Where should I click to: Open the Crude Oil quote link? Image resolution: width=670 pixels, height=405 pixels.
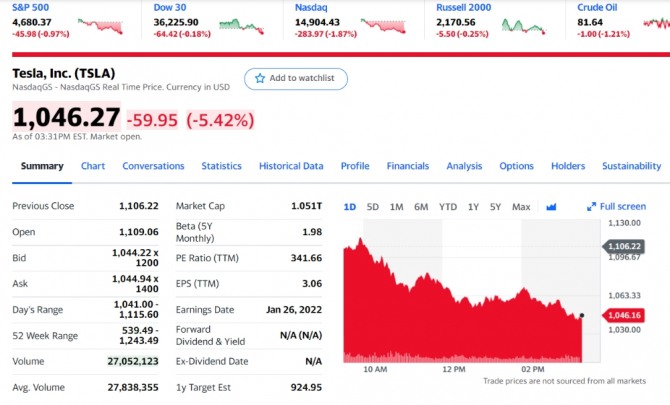(x=597, y=7)
